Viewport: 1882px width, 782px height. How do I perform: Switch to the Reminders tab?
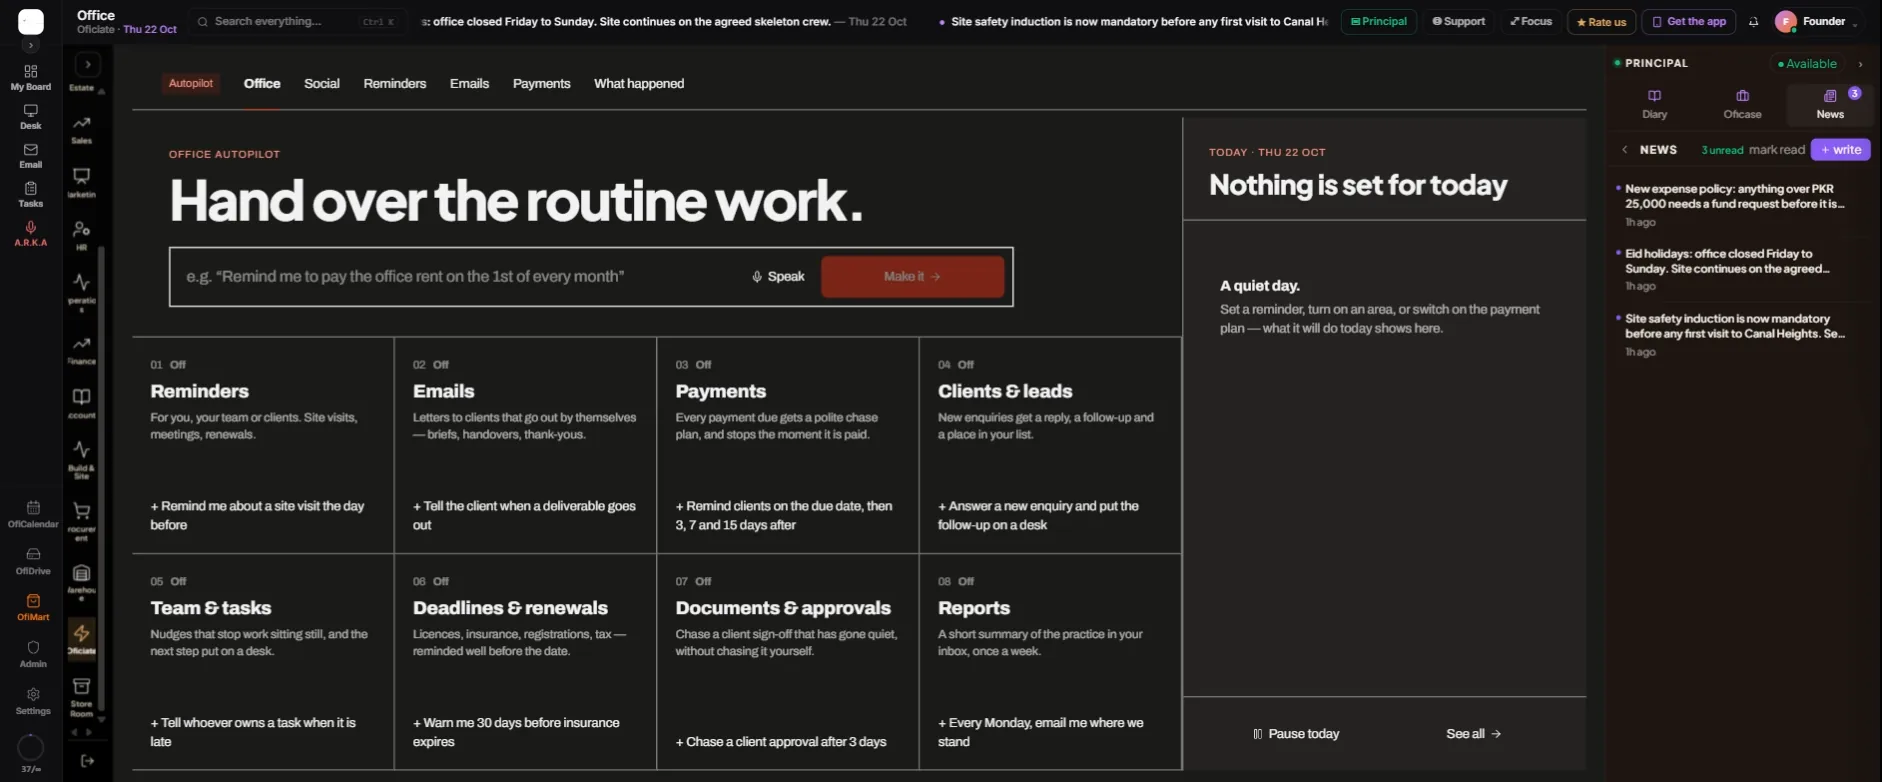click(x=395, y=84)
